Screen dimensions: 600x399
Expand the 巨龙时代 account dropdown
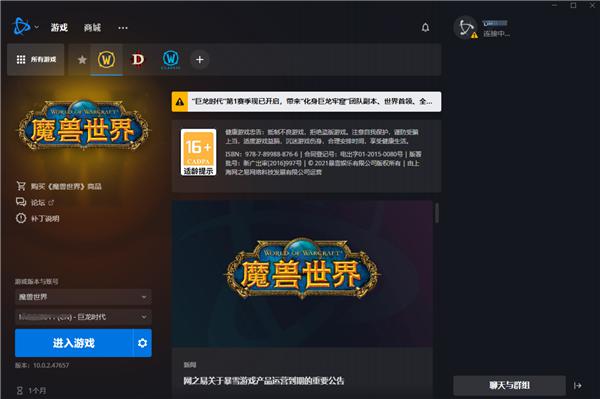[x=83, y=317]
